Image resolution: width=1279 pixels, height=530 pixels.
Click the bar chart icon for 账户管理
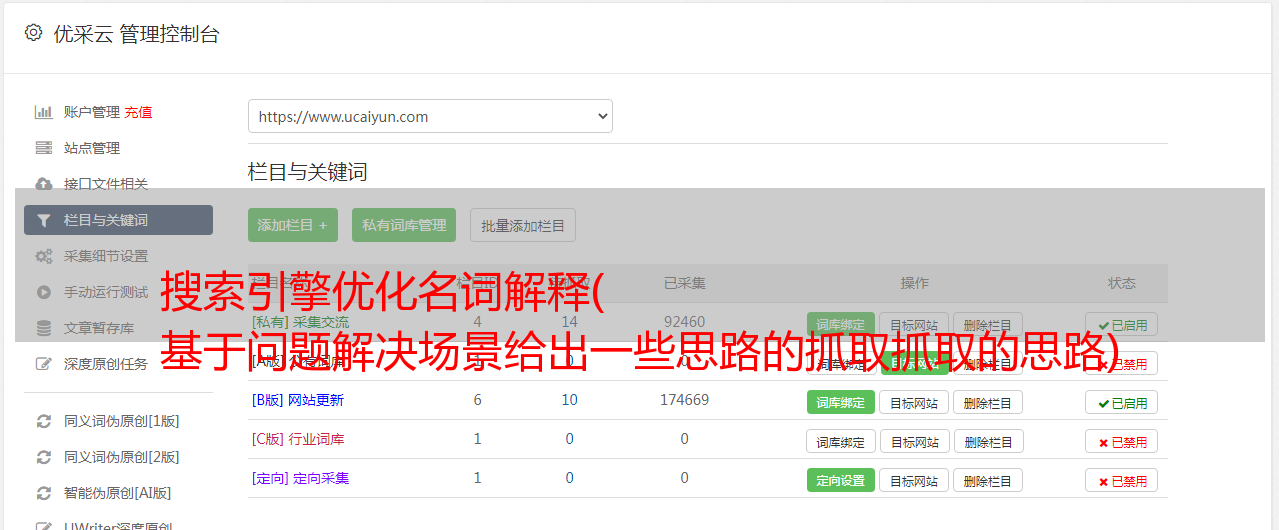click(x=43, y=112)
